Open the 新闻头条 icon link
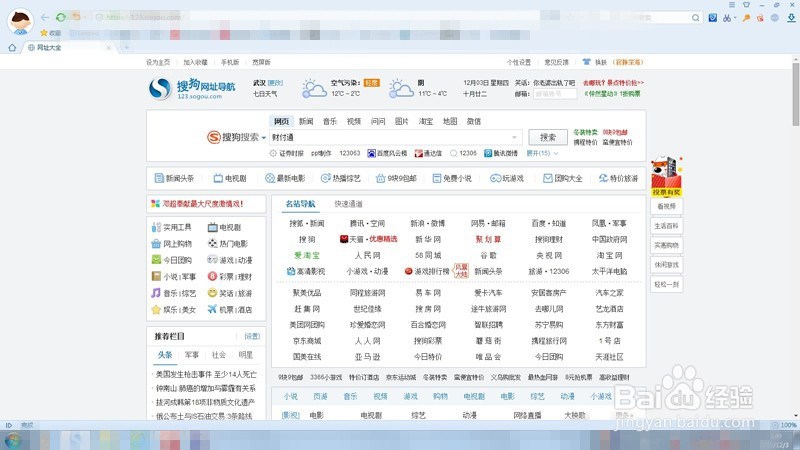800x450 pixels. coord(174,178)
